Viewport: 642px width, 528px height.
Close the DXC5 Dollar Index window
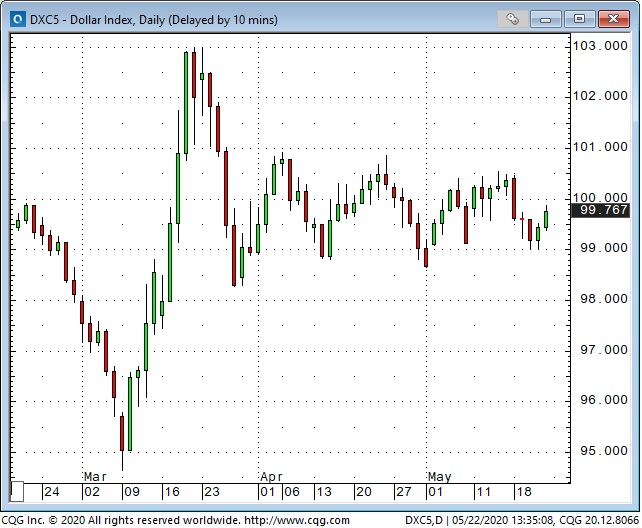click(613, 19)
